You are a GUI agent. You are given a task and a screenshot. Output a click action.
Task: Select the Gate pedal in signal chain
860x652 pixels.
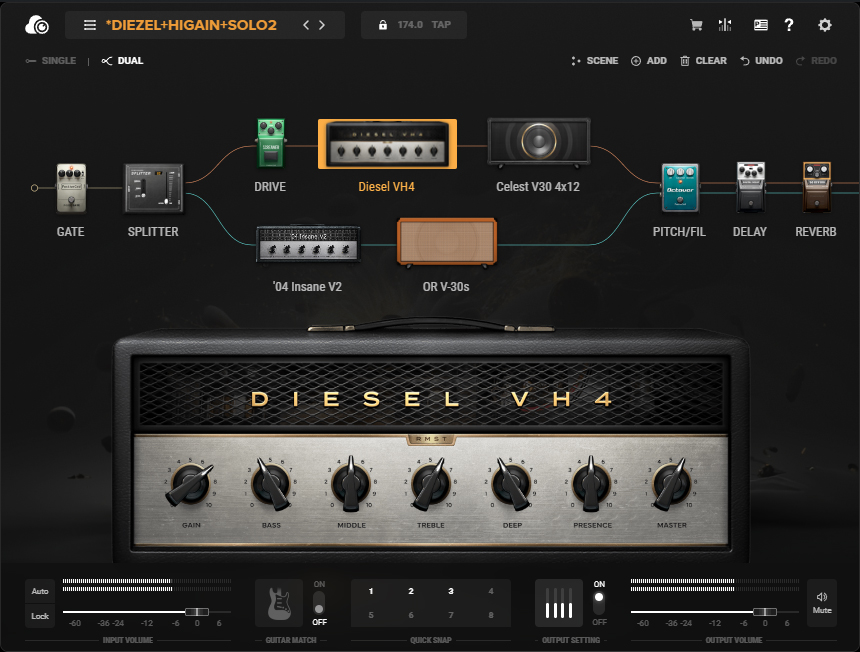tap(70, 188)
